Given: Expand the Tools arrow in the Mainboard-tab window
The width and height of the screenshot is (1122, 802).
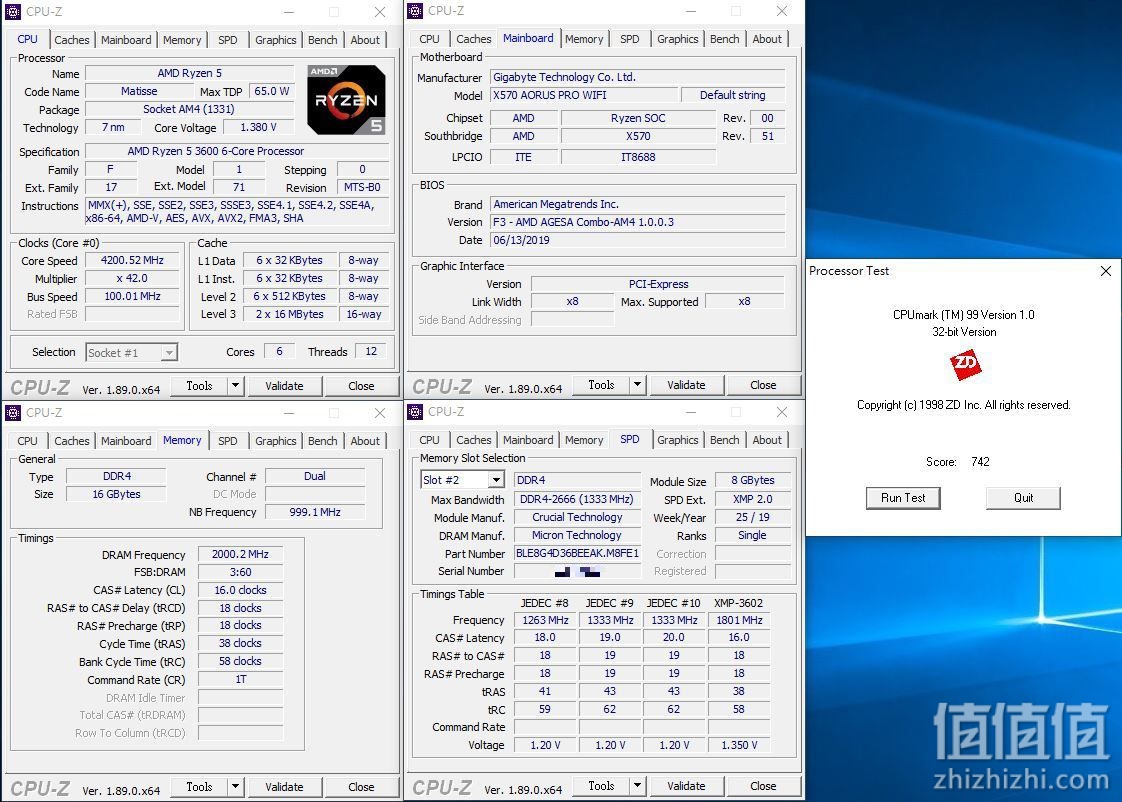Looking at the screenshot, I should tap(638, 385).
